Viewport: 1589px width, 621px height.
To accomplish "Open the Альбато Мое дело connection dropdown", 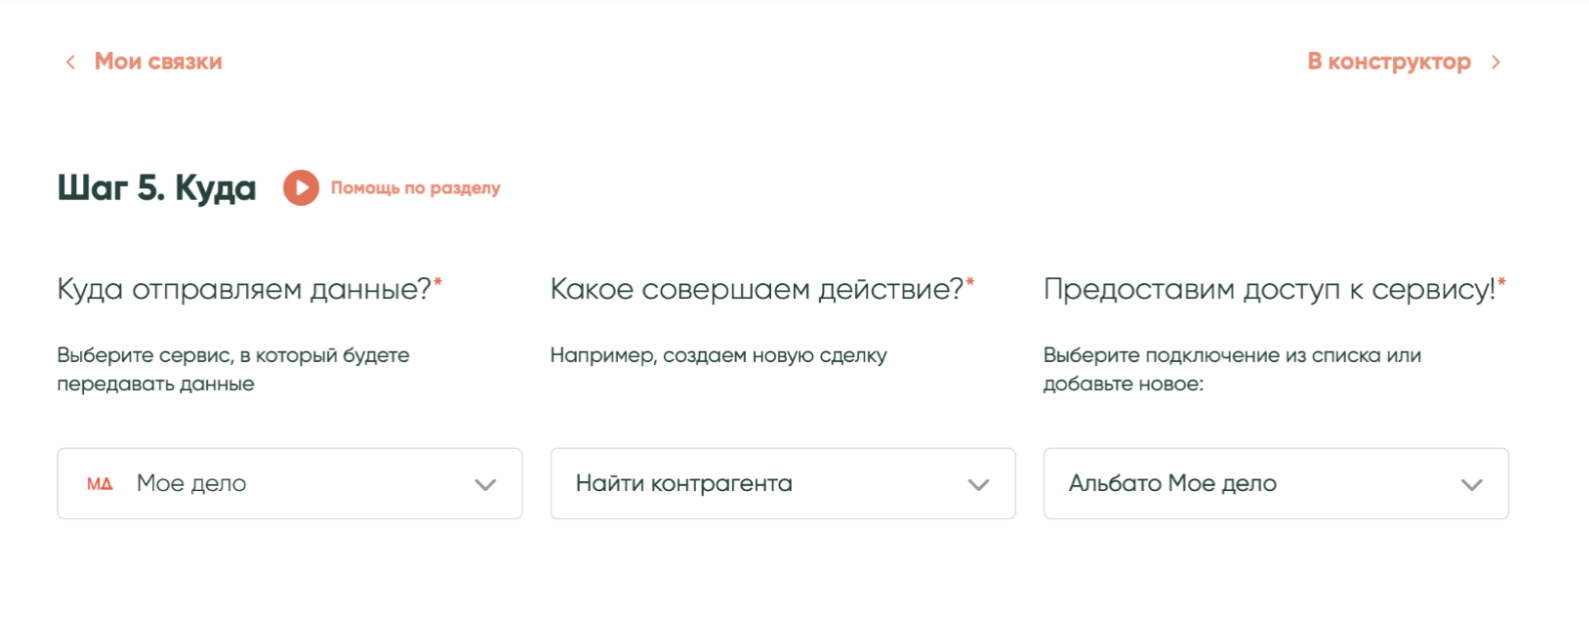I will pyautogui.click(x=1250, y=484).
